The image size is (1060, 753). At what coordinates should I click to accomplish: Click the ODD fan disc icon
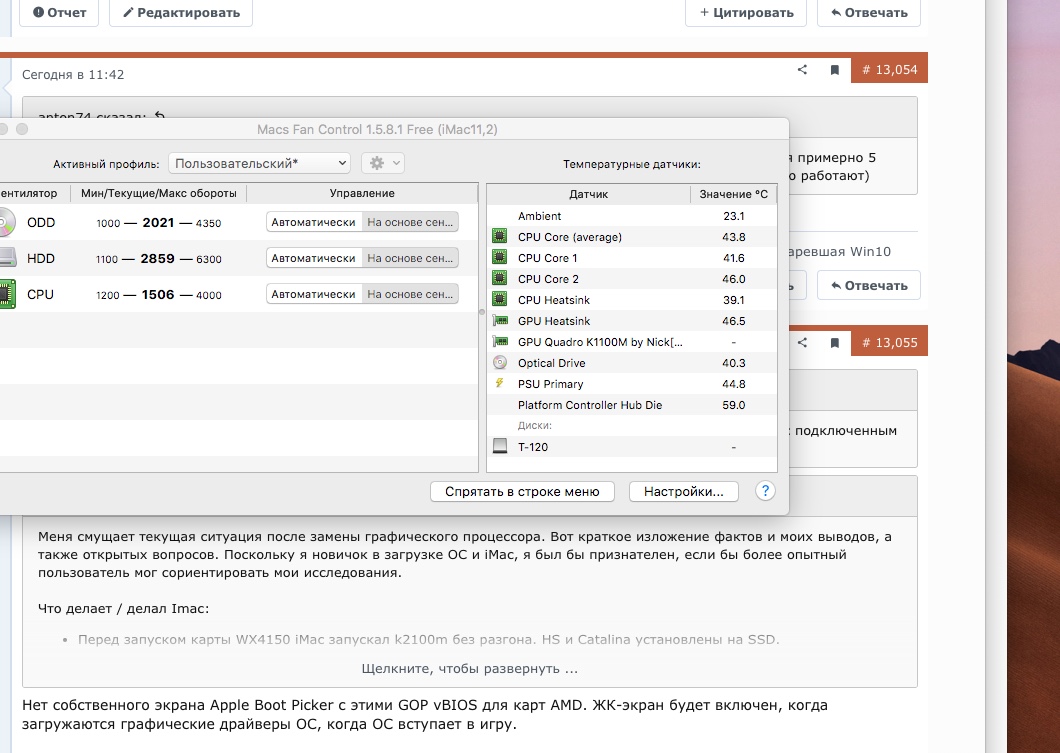tap(6, 222)
